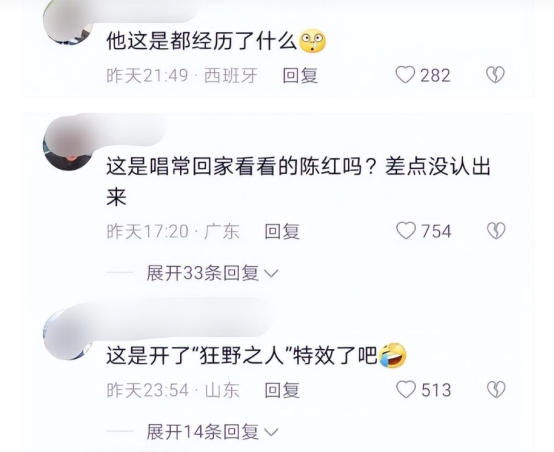Like the 陈红 comment with 754 likes
The height and width of the screenshot is (452, 554).
pos(406,231)
